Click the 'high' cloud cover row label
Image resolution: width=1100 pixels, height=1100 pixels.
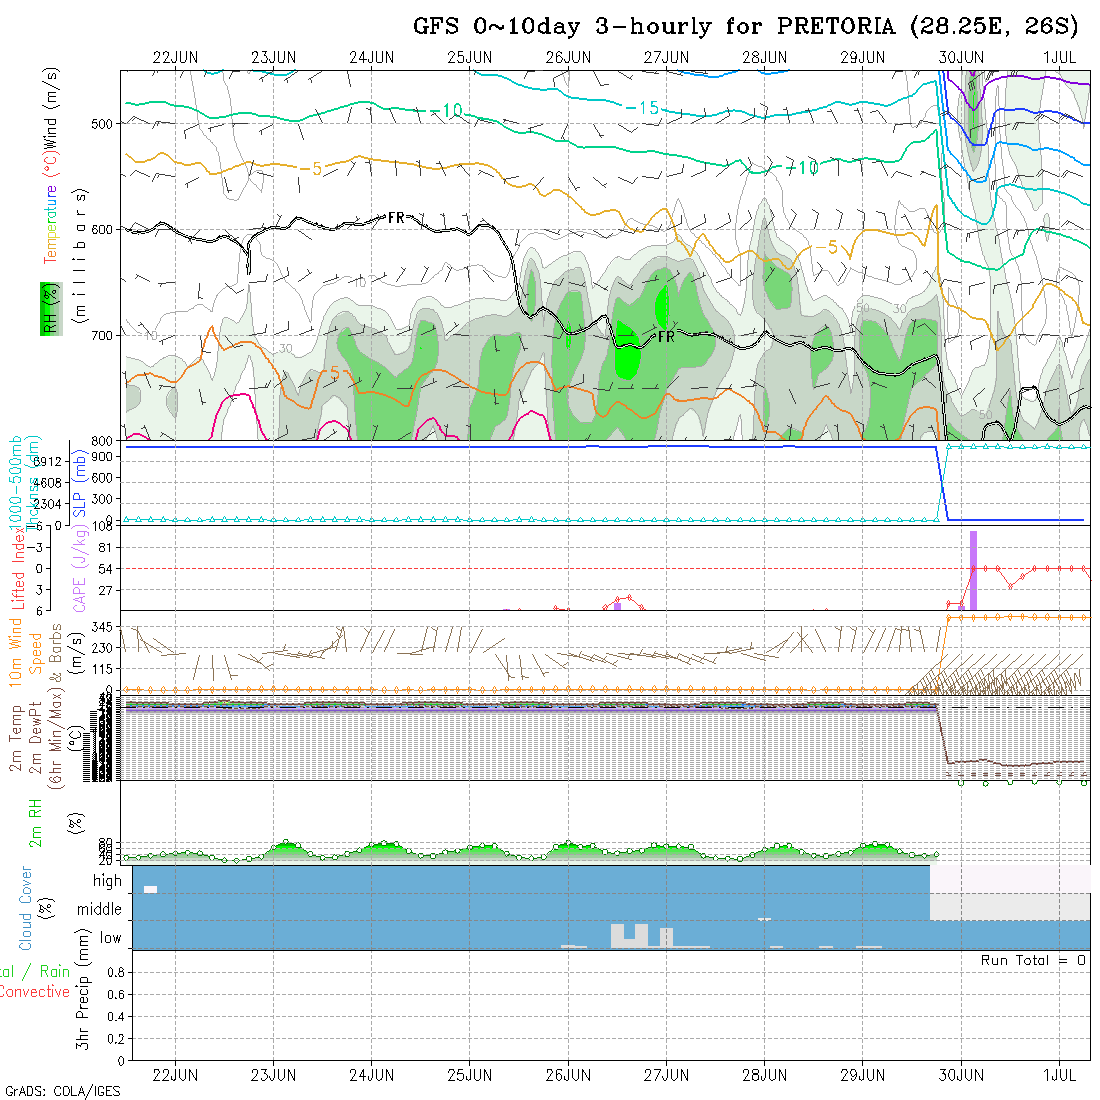[x=107, y=881]
